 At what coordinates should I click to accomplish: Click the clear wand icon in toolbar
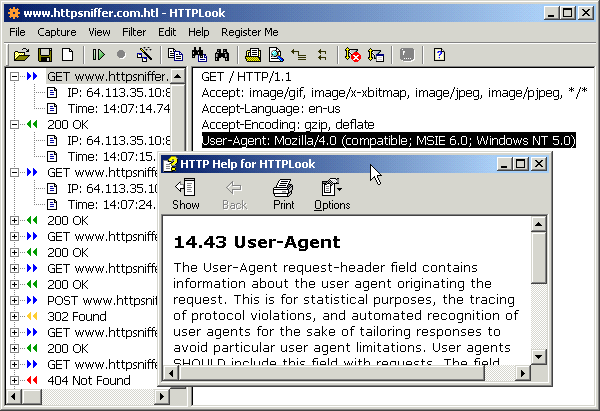(144, 55)
